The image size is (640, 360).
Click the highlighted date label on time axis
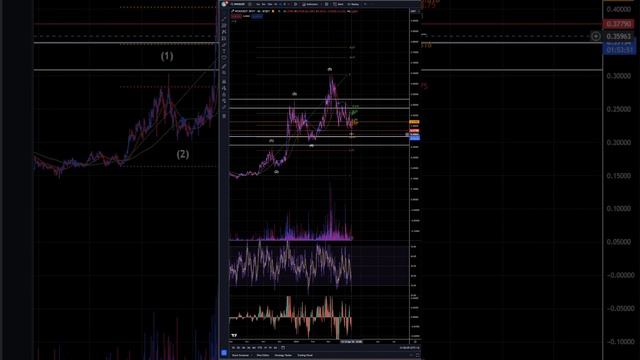(351, 342)
